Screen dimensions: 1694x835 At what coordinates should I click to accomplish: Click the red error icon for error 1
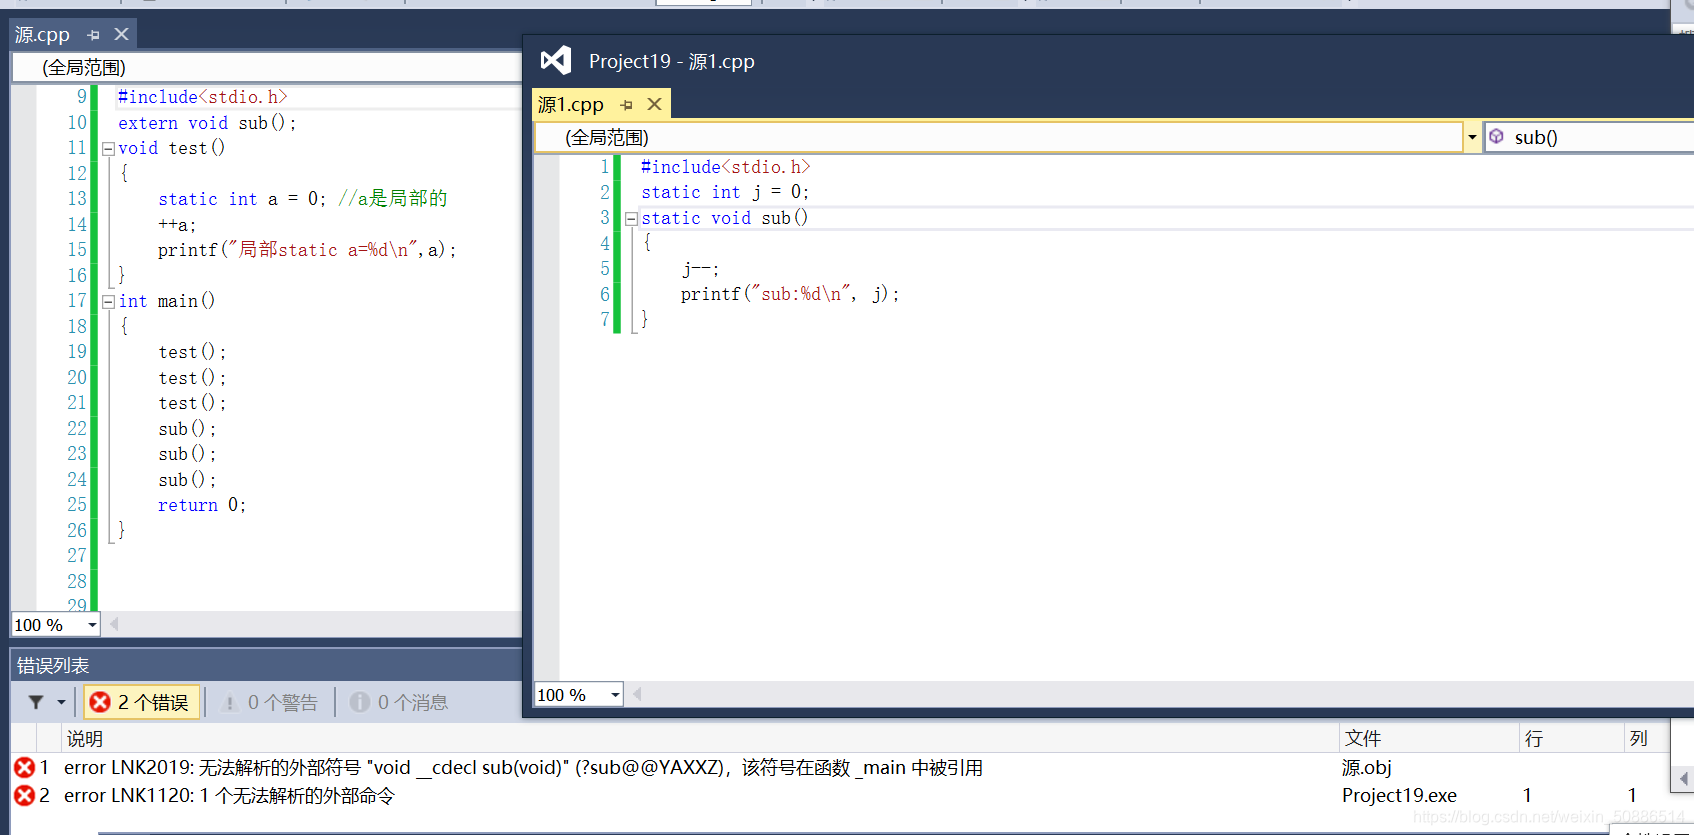coord(25,768)
